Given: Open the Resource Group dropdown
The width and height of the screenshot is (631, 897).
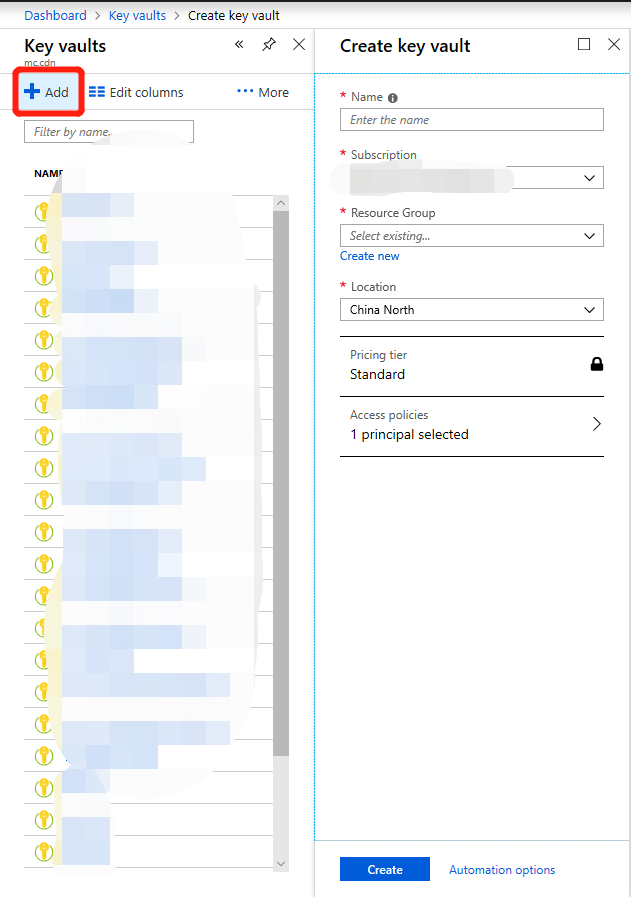Looking at the screenshot, I should (x=589, y=236).
